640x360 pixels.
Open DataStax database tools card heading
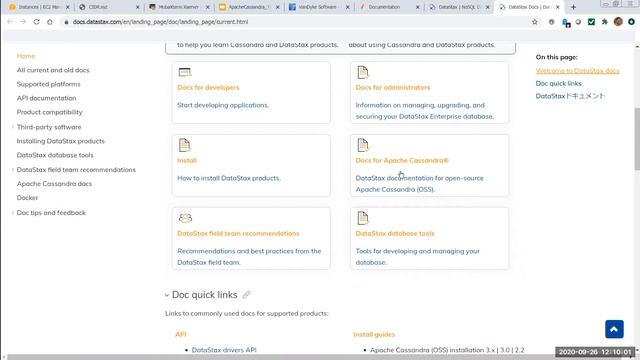[395, 233]
